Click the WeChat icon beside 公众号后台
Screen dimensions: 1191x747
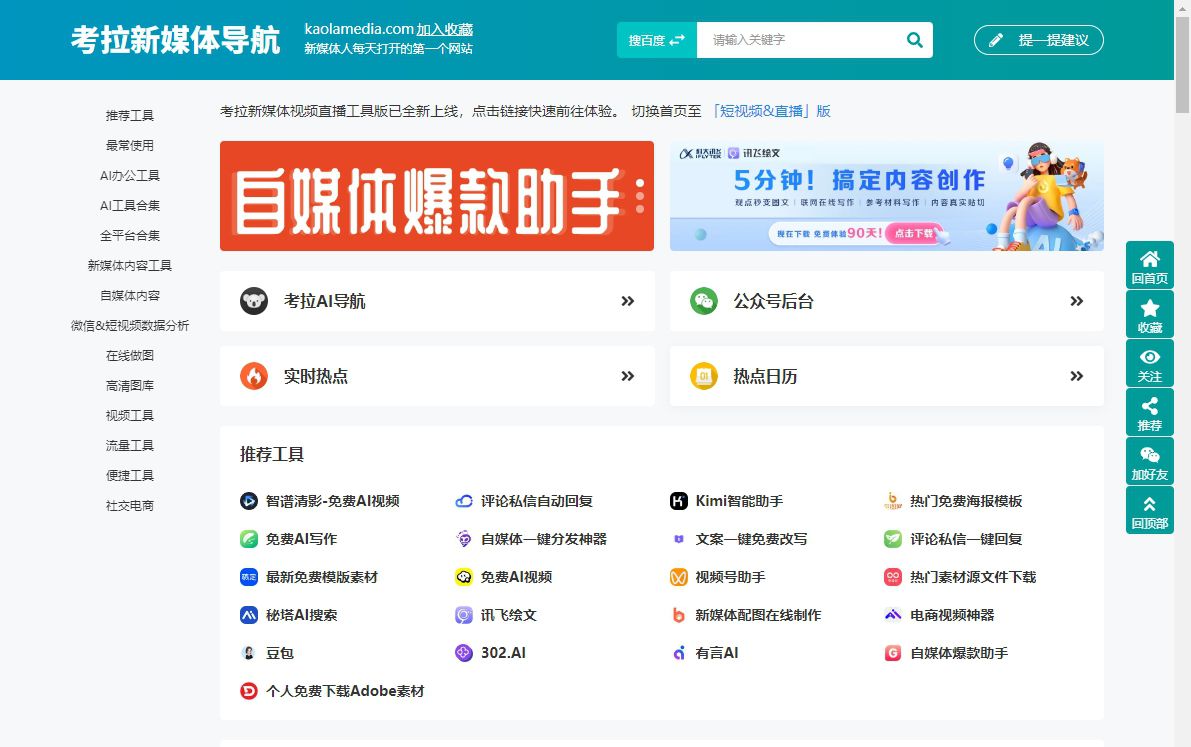(x=703, y=301)
